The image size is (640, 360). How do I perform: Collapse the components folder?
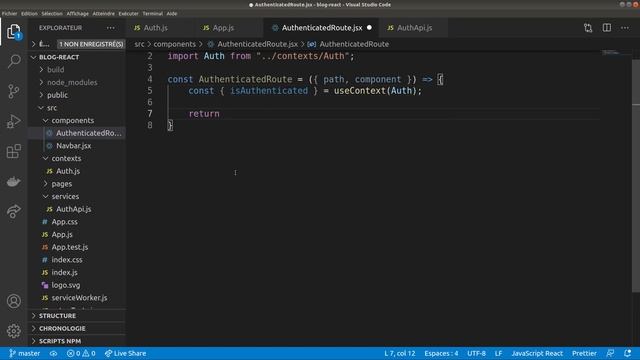[77, 120]
